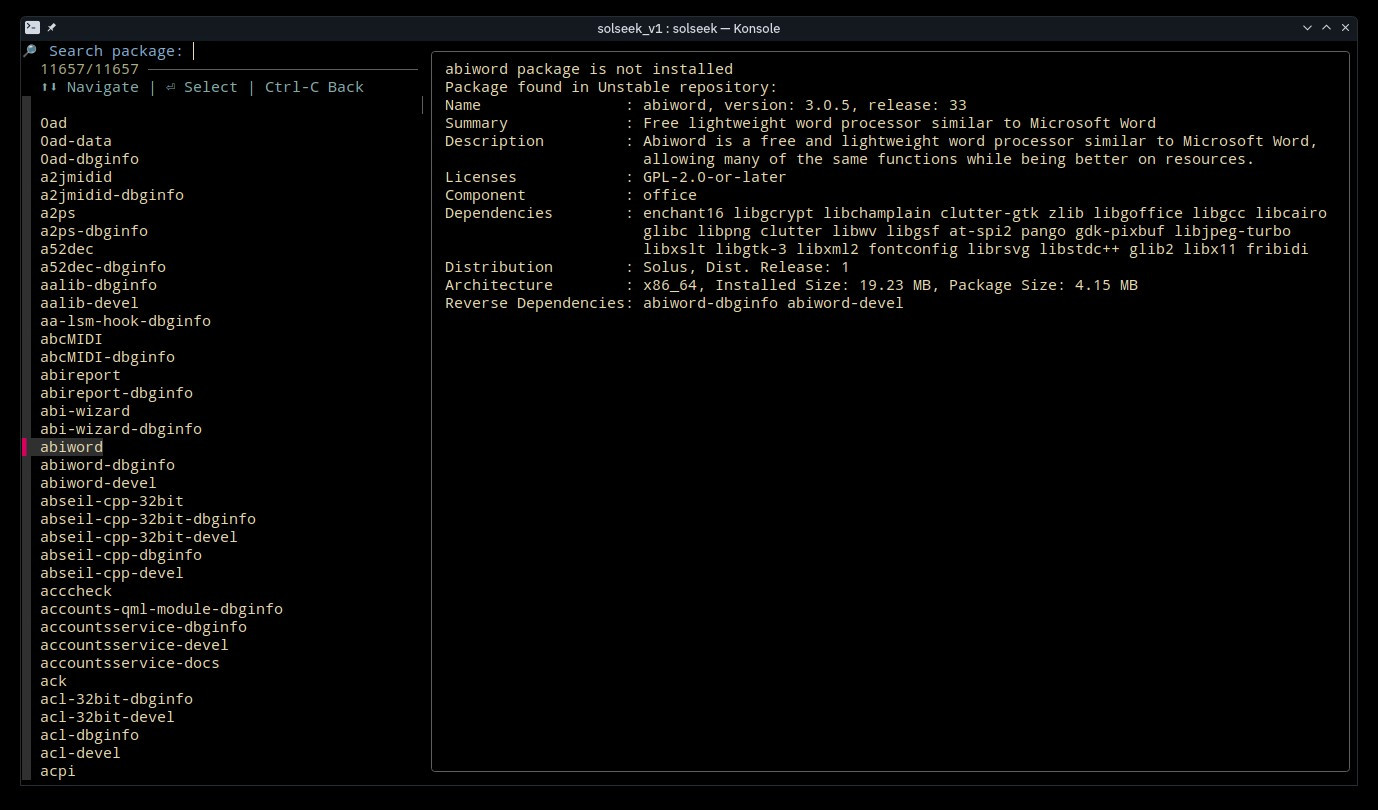The image size is (1378, 810).
Task: Pick the acpi package at list bottom
Action: [58, 771]
